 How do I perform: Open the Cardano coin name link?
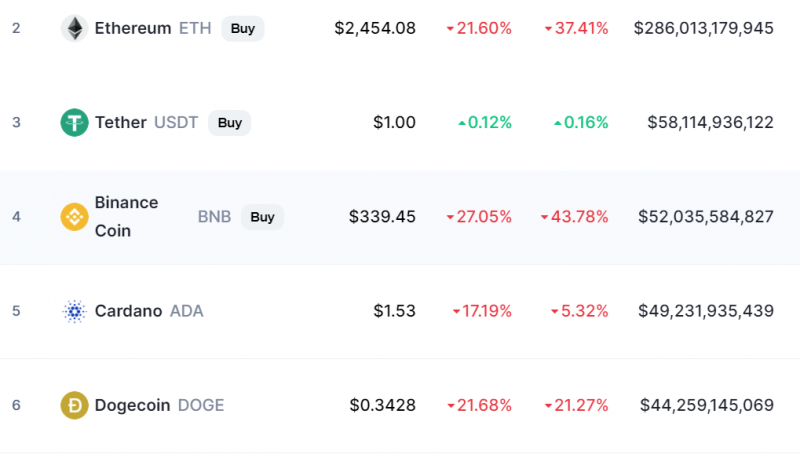pyautogui.click(x=129, y=311)
